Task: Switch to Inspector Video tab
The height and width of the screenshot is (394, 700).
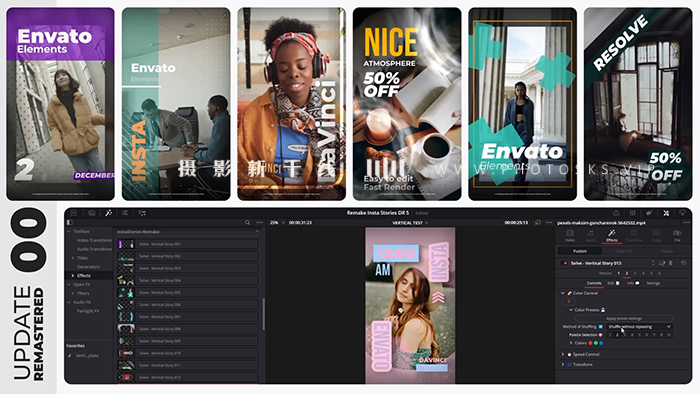Action: (x=570, y=236)
